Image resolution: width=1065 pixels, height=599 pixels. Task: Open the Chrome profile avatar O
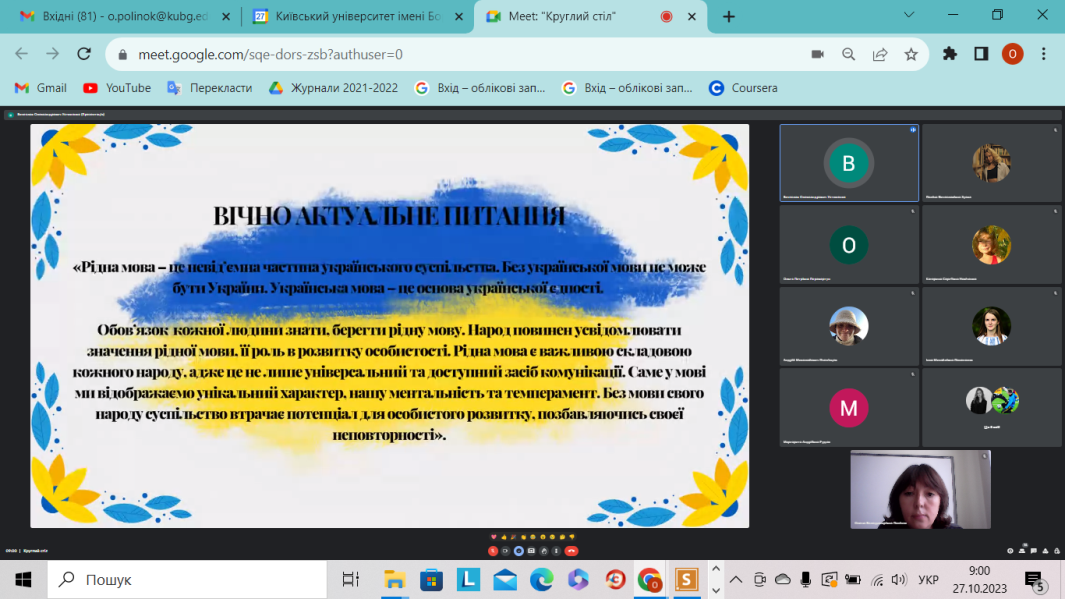[1013, 54]
